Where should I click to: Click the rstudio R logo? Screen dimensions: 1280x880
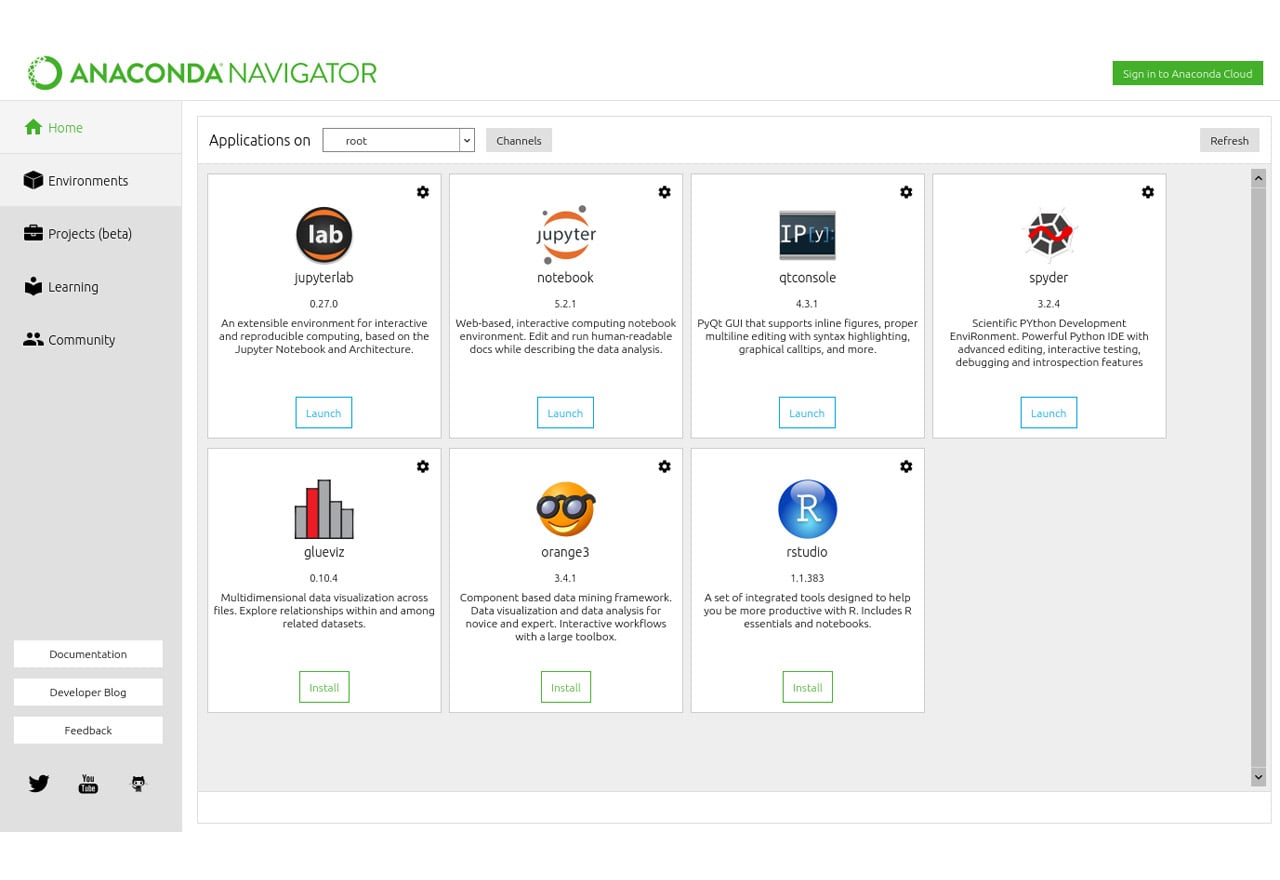coord(807,509)
